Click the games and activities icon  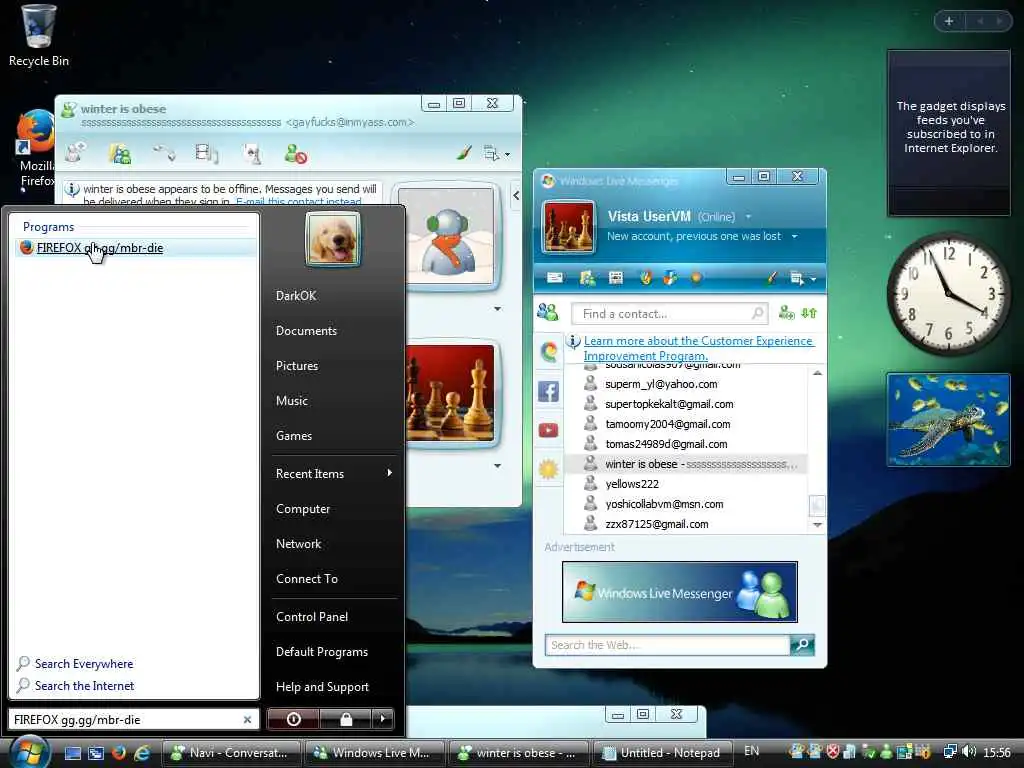click(x=251, y=154)
